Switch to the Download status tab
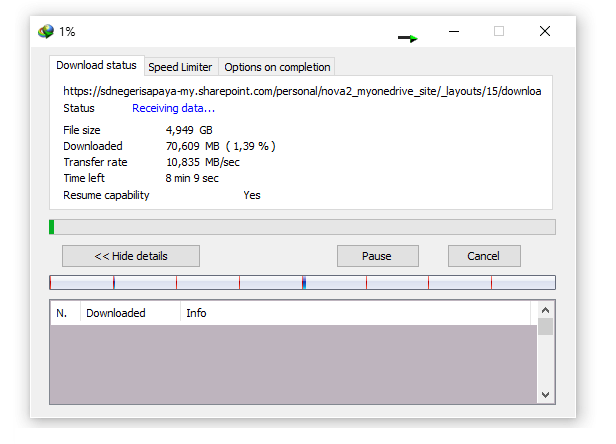Image resolution: width=616 pixels, height=444 pixels. (x=96, y=65)
